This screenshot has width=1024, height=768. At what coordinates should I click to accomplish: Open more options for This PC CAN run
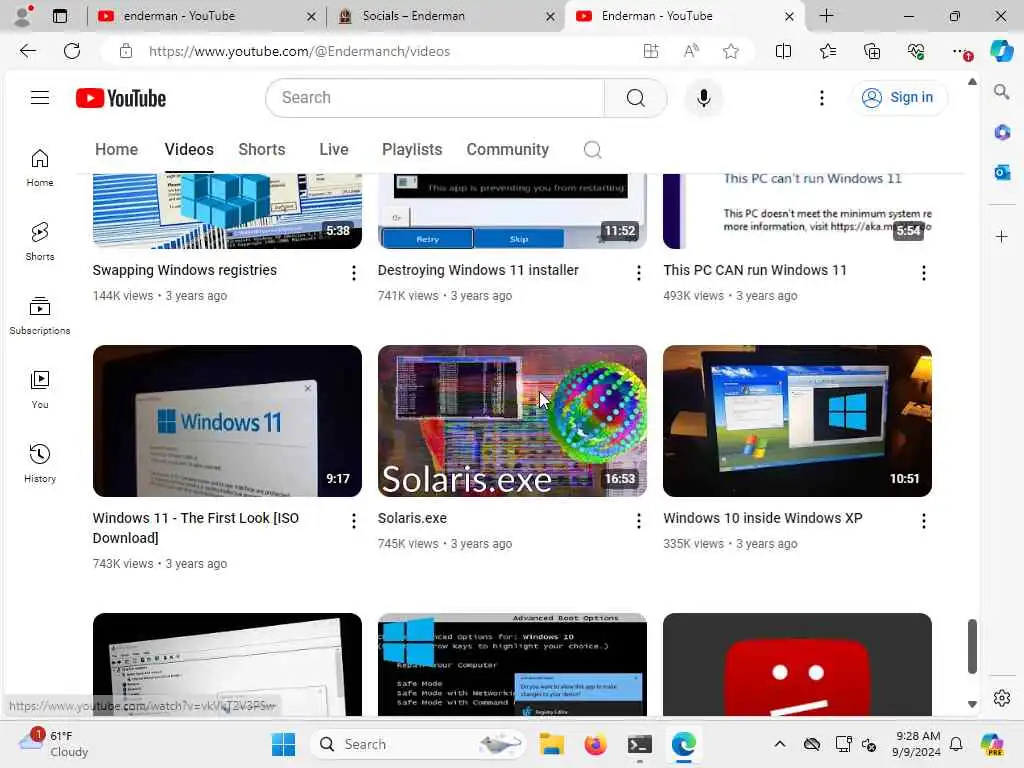[x=923, y=273]
